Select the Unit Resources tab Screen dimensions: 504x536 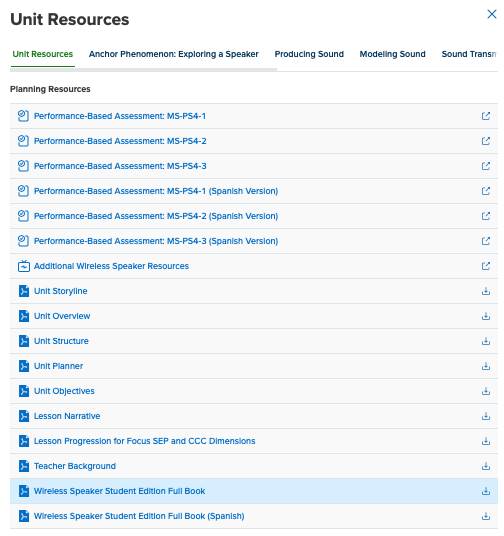click(x=43, y=54)
